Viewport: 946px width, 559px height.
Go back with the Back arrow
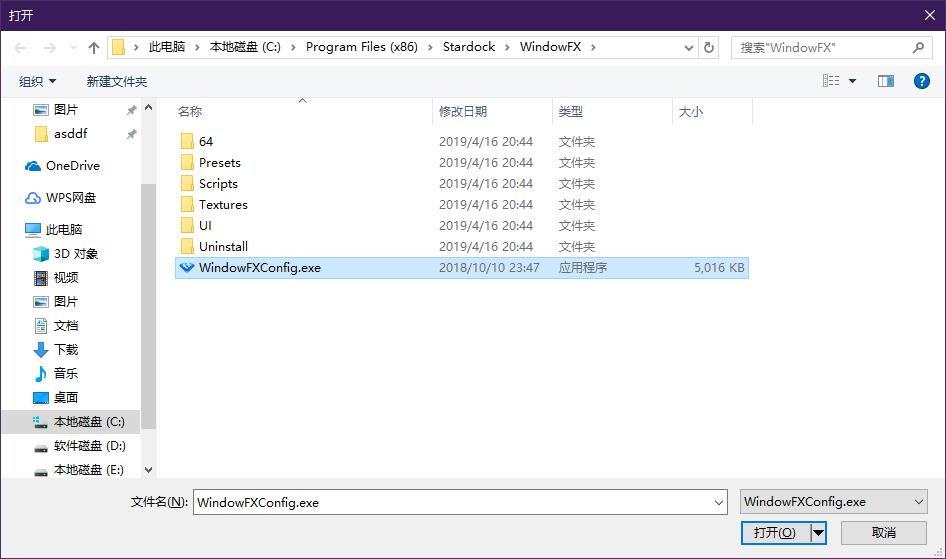click(x=20, y=48)
